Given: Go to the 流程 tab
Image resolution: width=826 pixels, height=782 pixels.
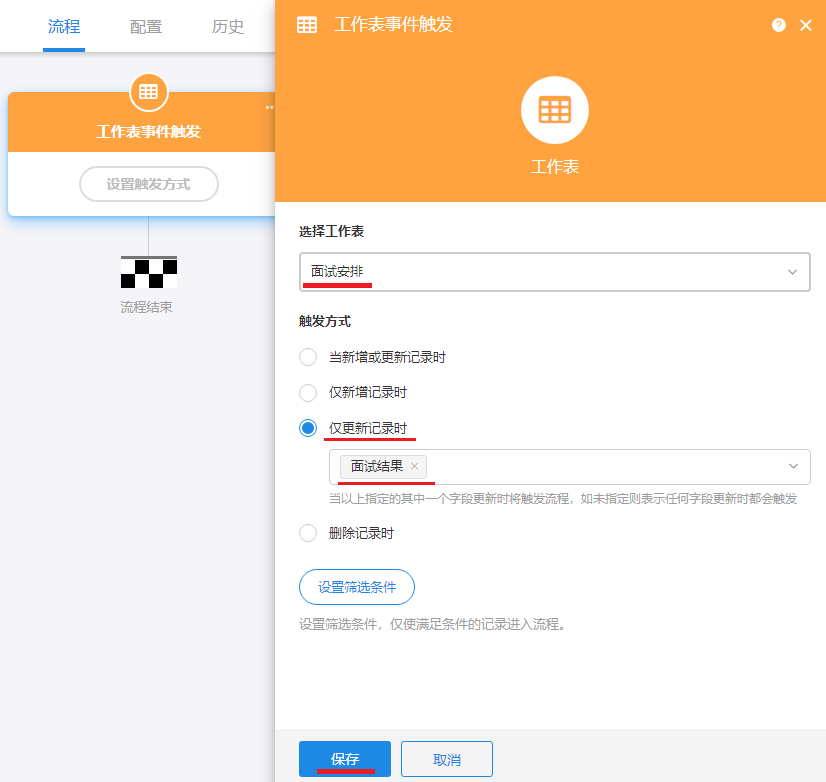Looking at the screenshot, I should [x=64, y=27].
